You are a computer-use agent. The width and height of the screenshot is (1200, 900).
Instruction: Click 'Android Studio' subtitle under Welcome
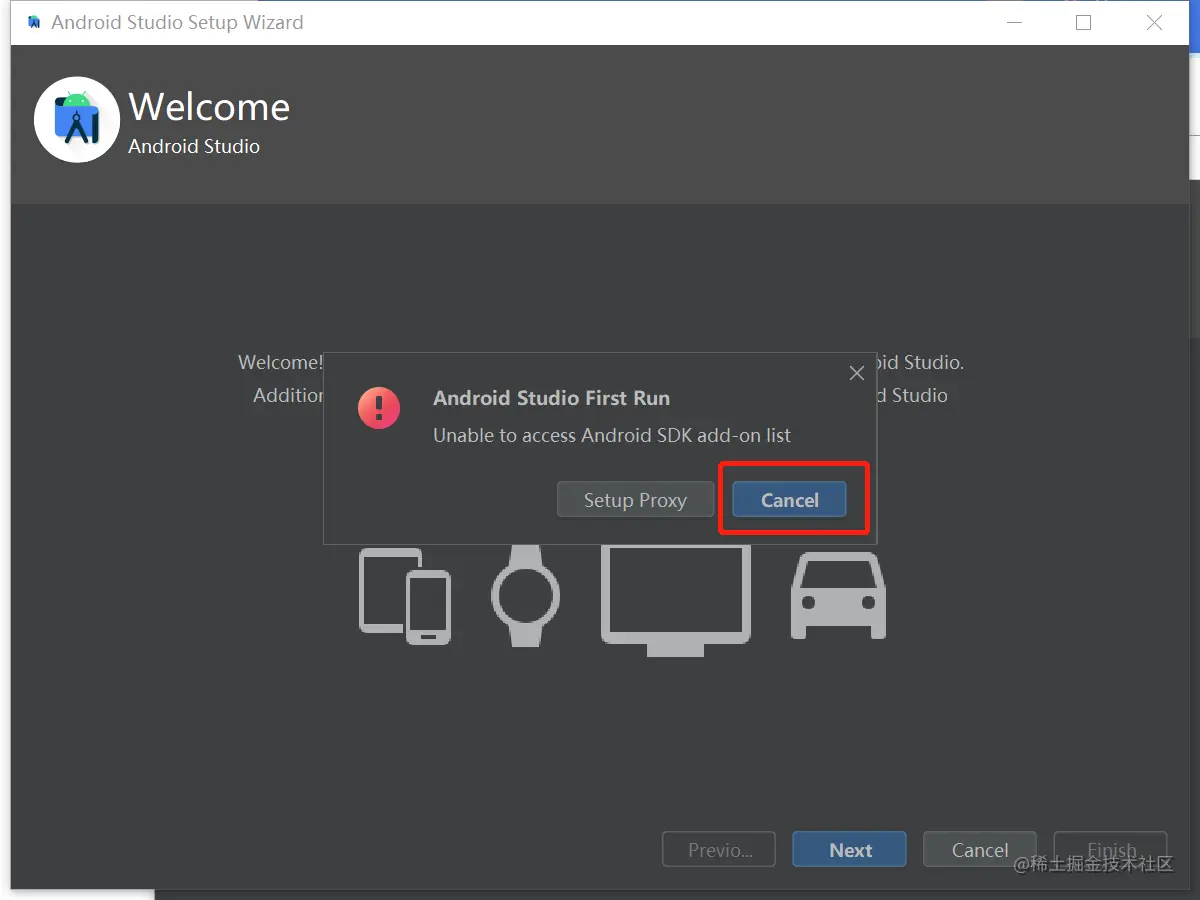(x=194, y=146)
